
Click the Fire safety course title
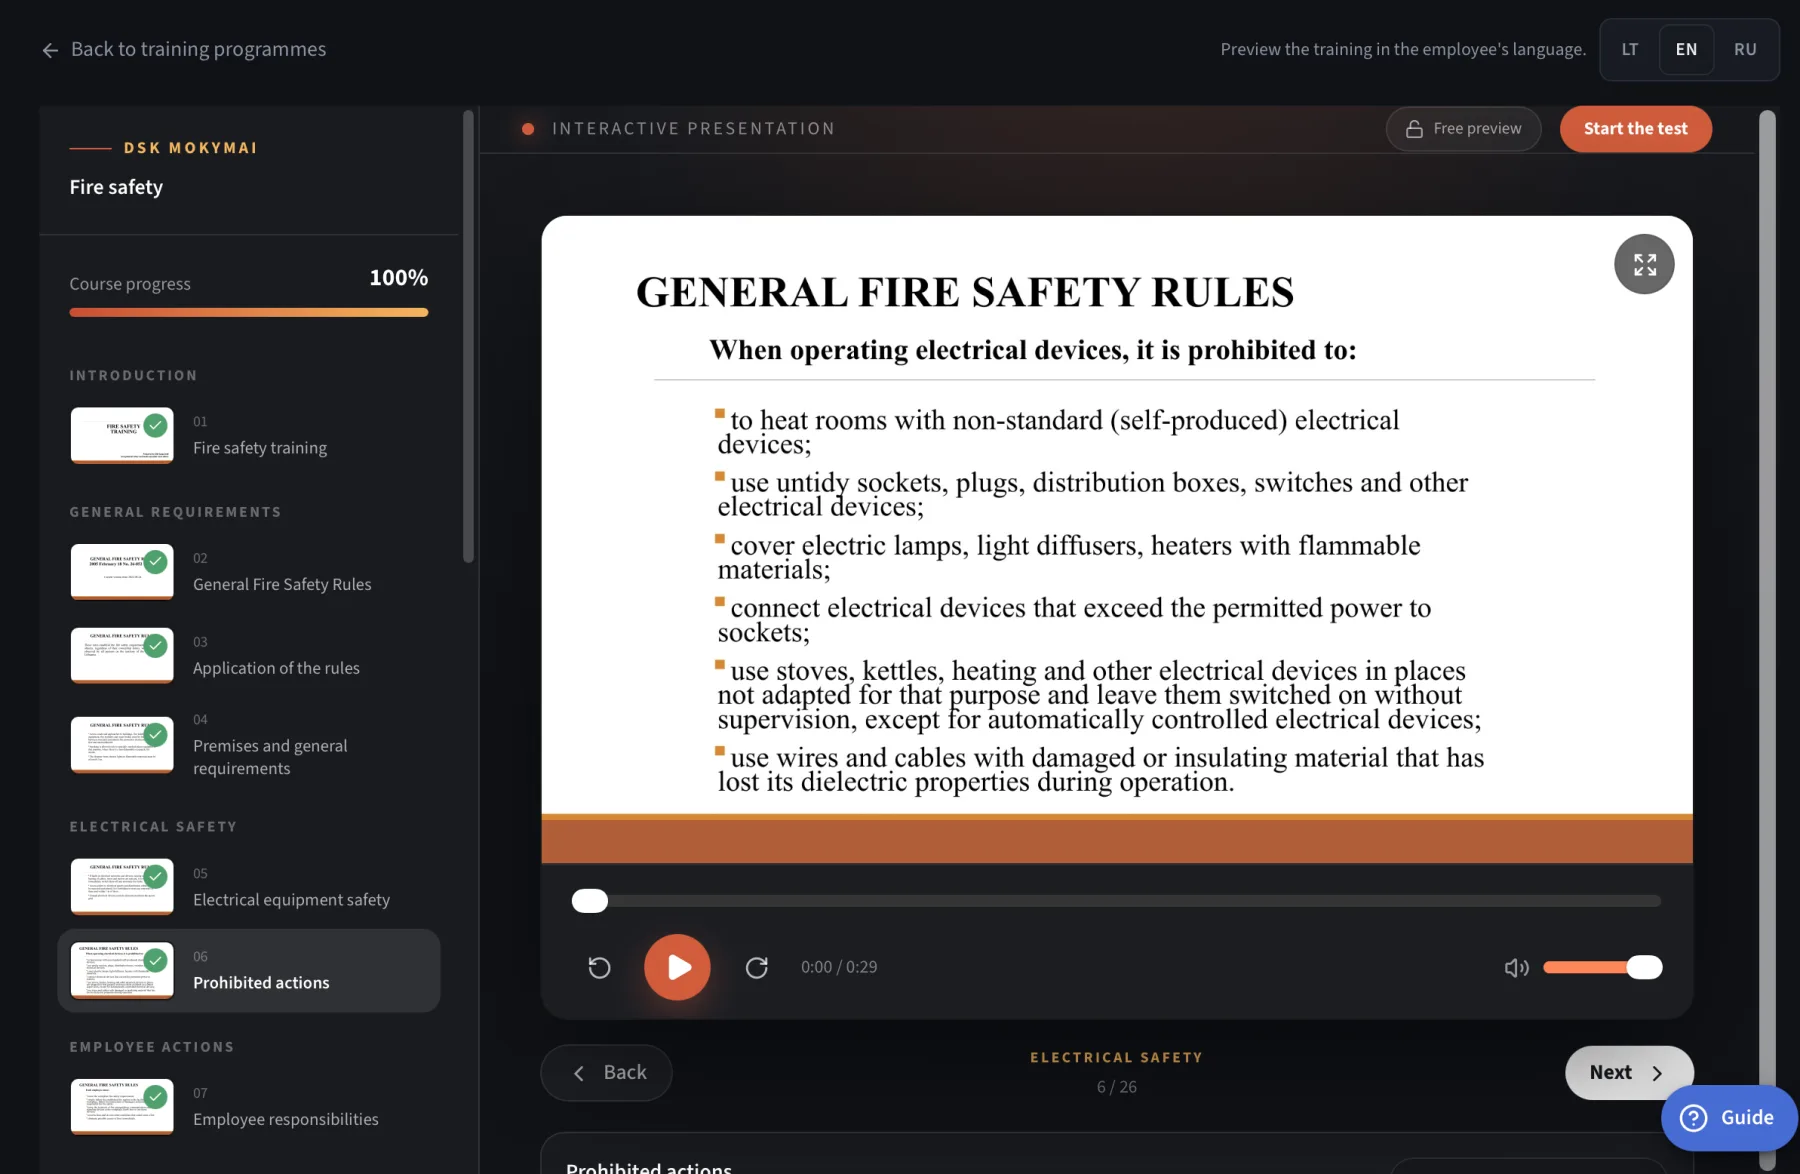[116, 187]
